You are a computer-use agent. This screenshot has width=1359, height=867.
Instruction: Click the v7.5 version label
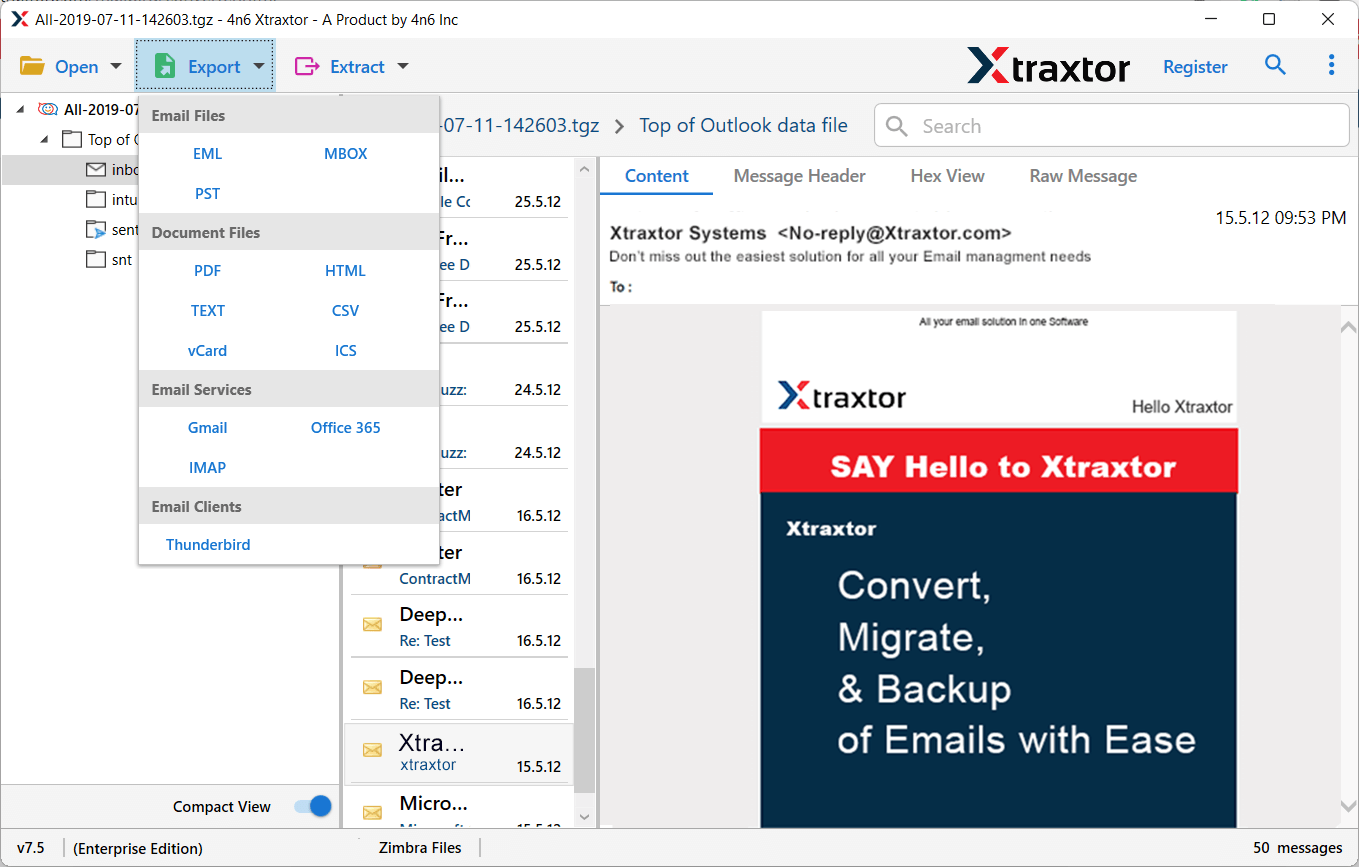tap(31, 848)
